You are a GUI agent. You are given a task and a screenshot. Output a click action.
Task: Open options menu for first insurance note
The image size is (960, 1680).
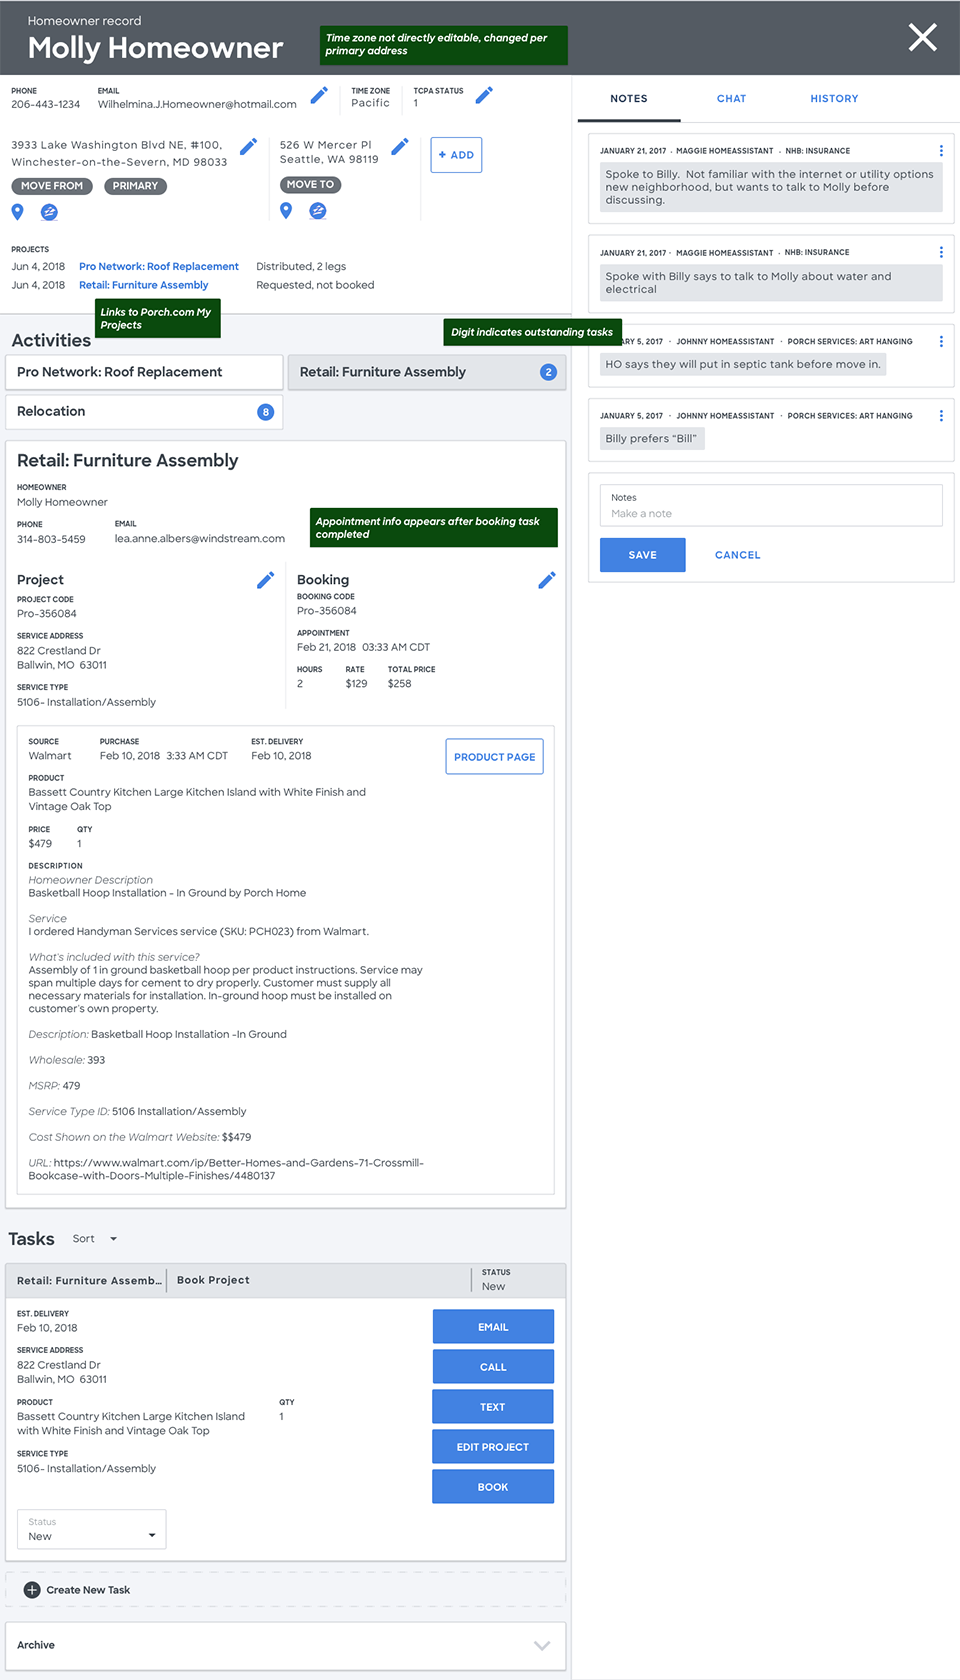pos(941,151)
